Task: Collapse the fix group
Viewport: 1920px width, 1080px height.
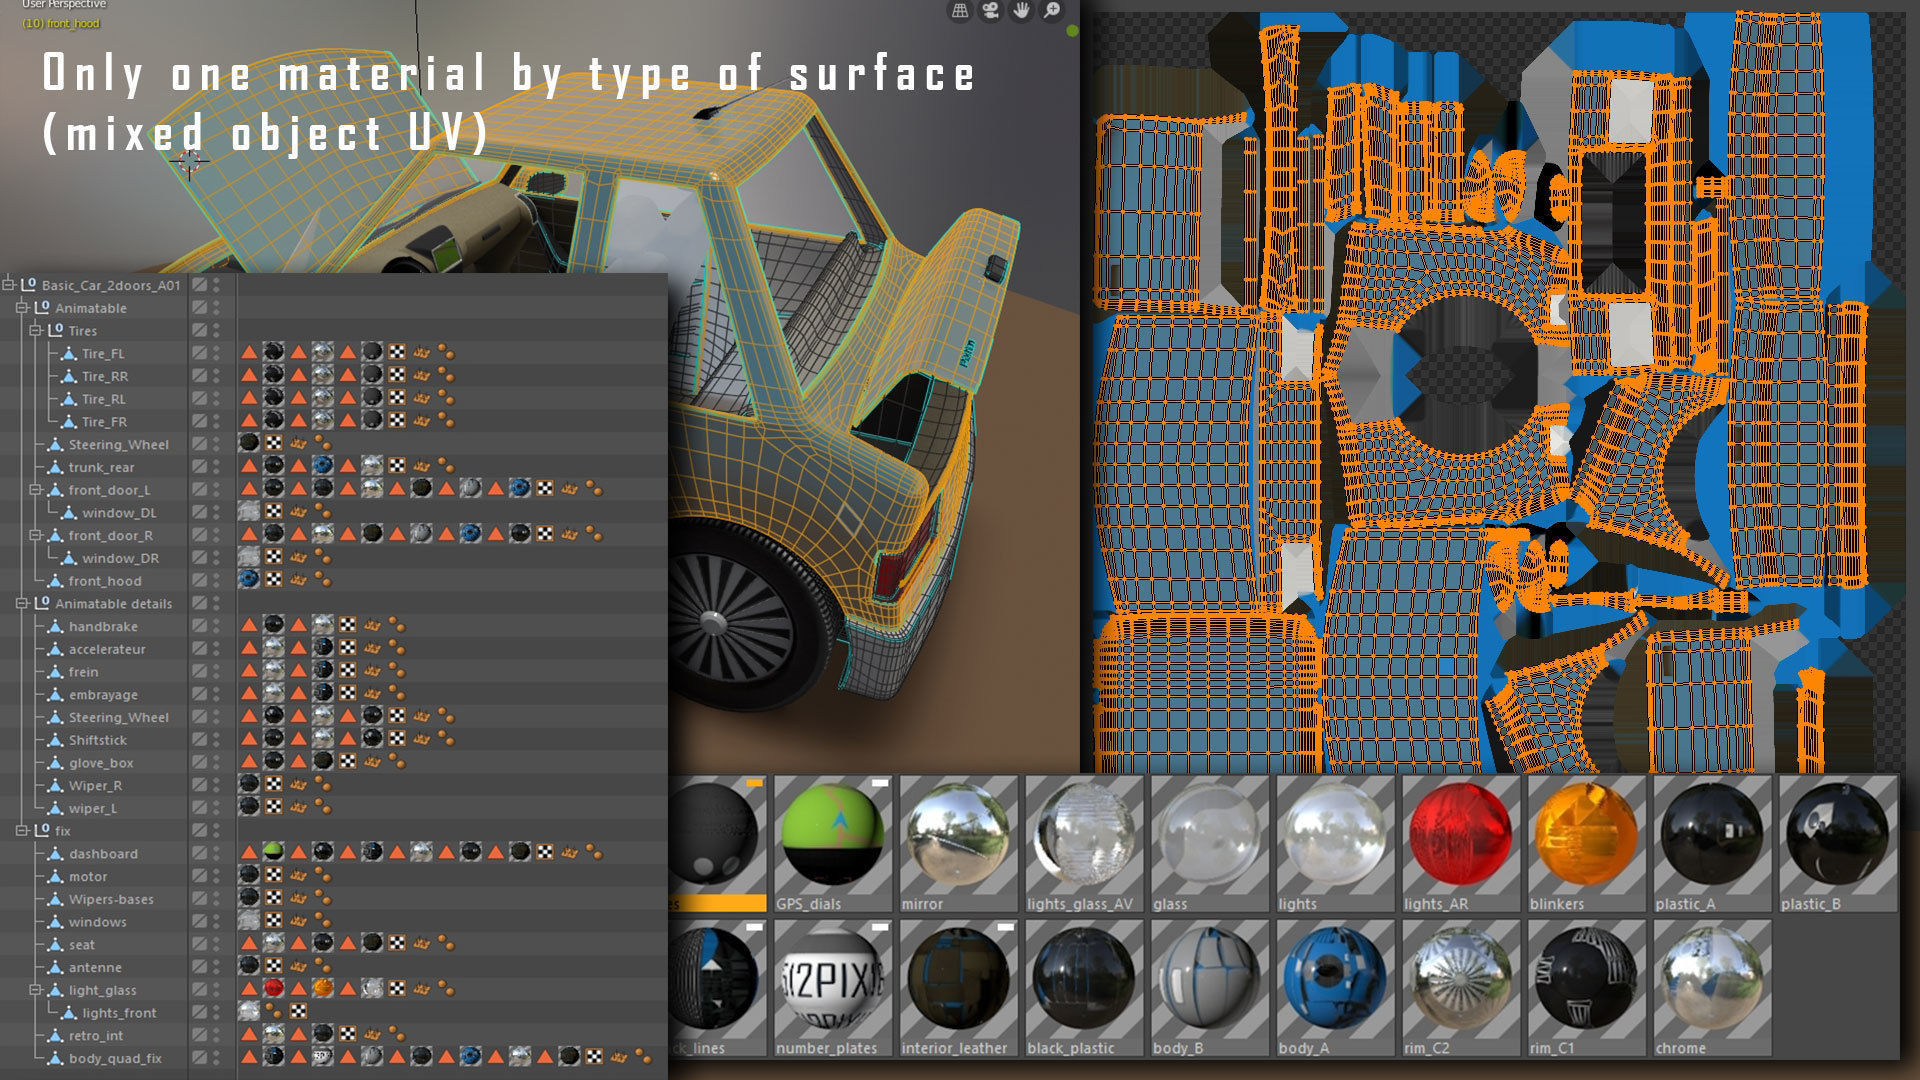Action: (x=22, y=830)
